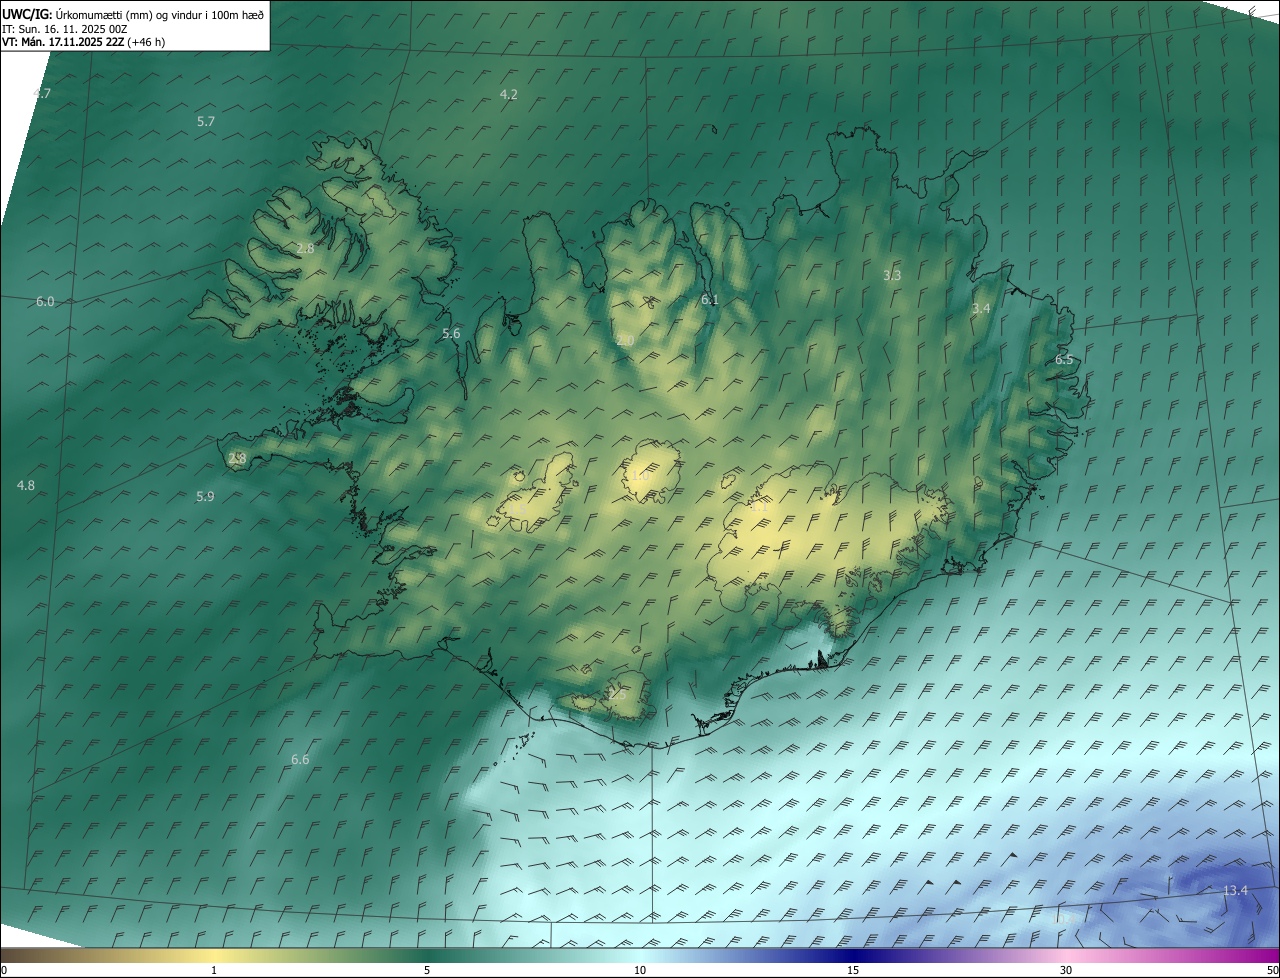This screenshot has height=978, width=1280.
Task: Click the "1.5" value on Langjökull glacier
Action: [x=518, y=508]
